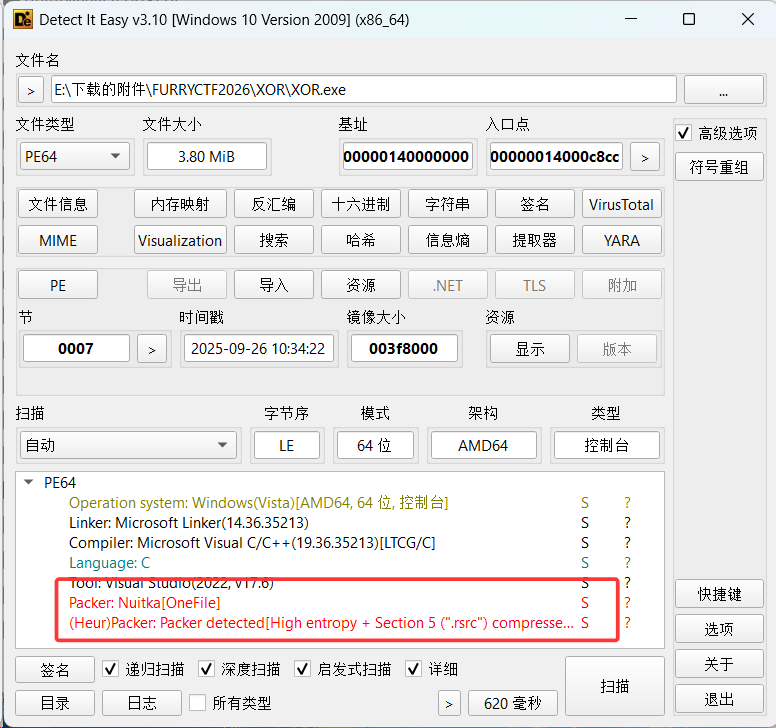Viewport: 776px width, 728px height.
Task: Open 字符串 strings view
Action: [448, 204]
